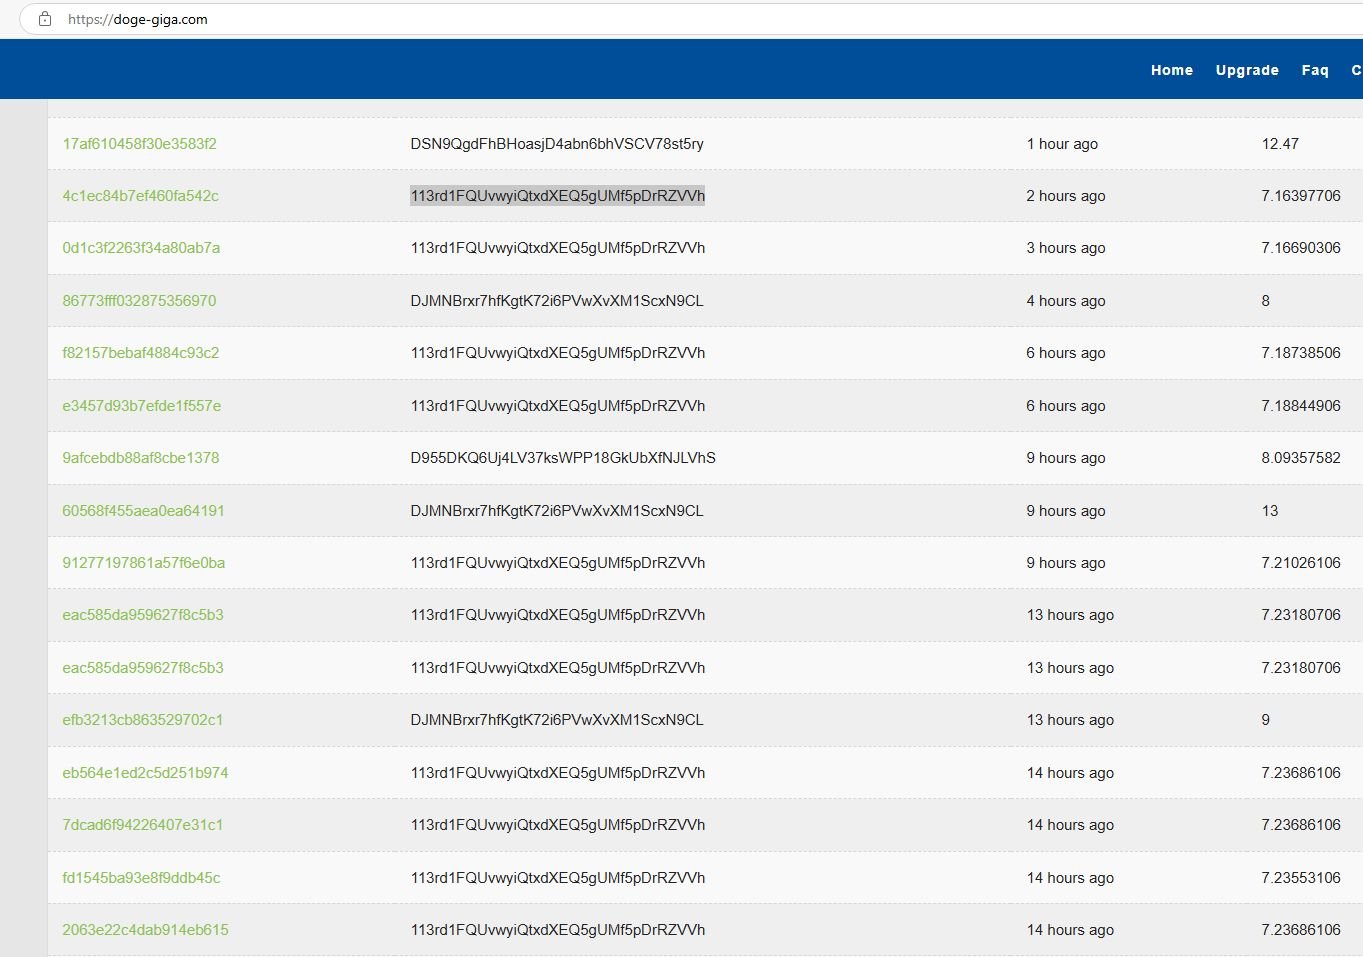Open transaction 2063e22c4dab914eb615
The width and height of the screenshot is (1363, 957).
145,930
